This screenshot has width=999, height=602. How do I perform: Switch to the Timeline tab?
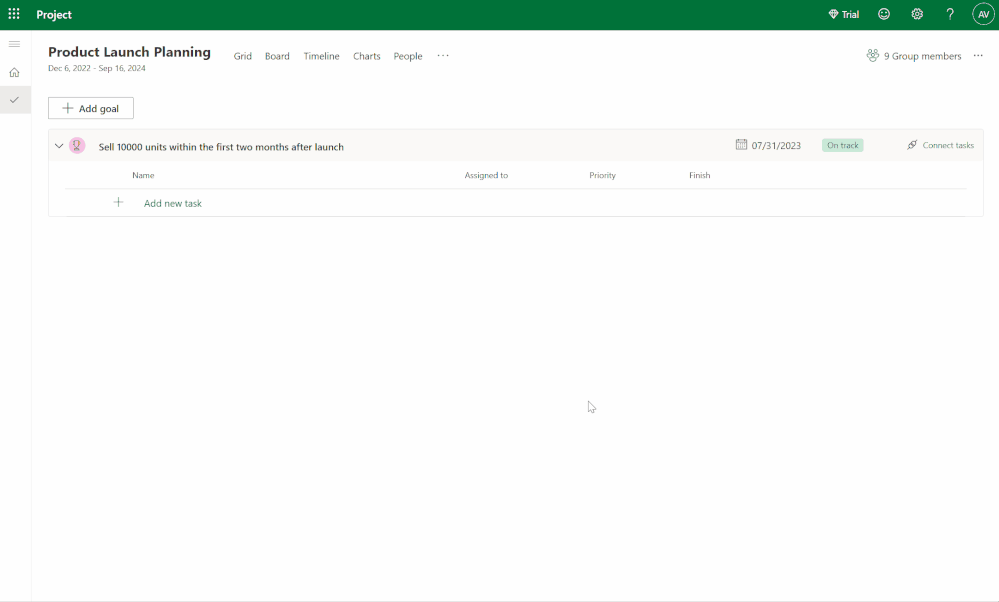click(x=321, y=56)
